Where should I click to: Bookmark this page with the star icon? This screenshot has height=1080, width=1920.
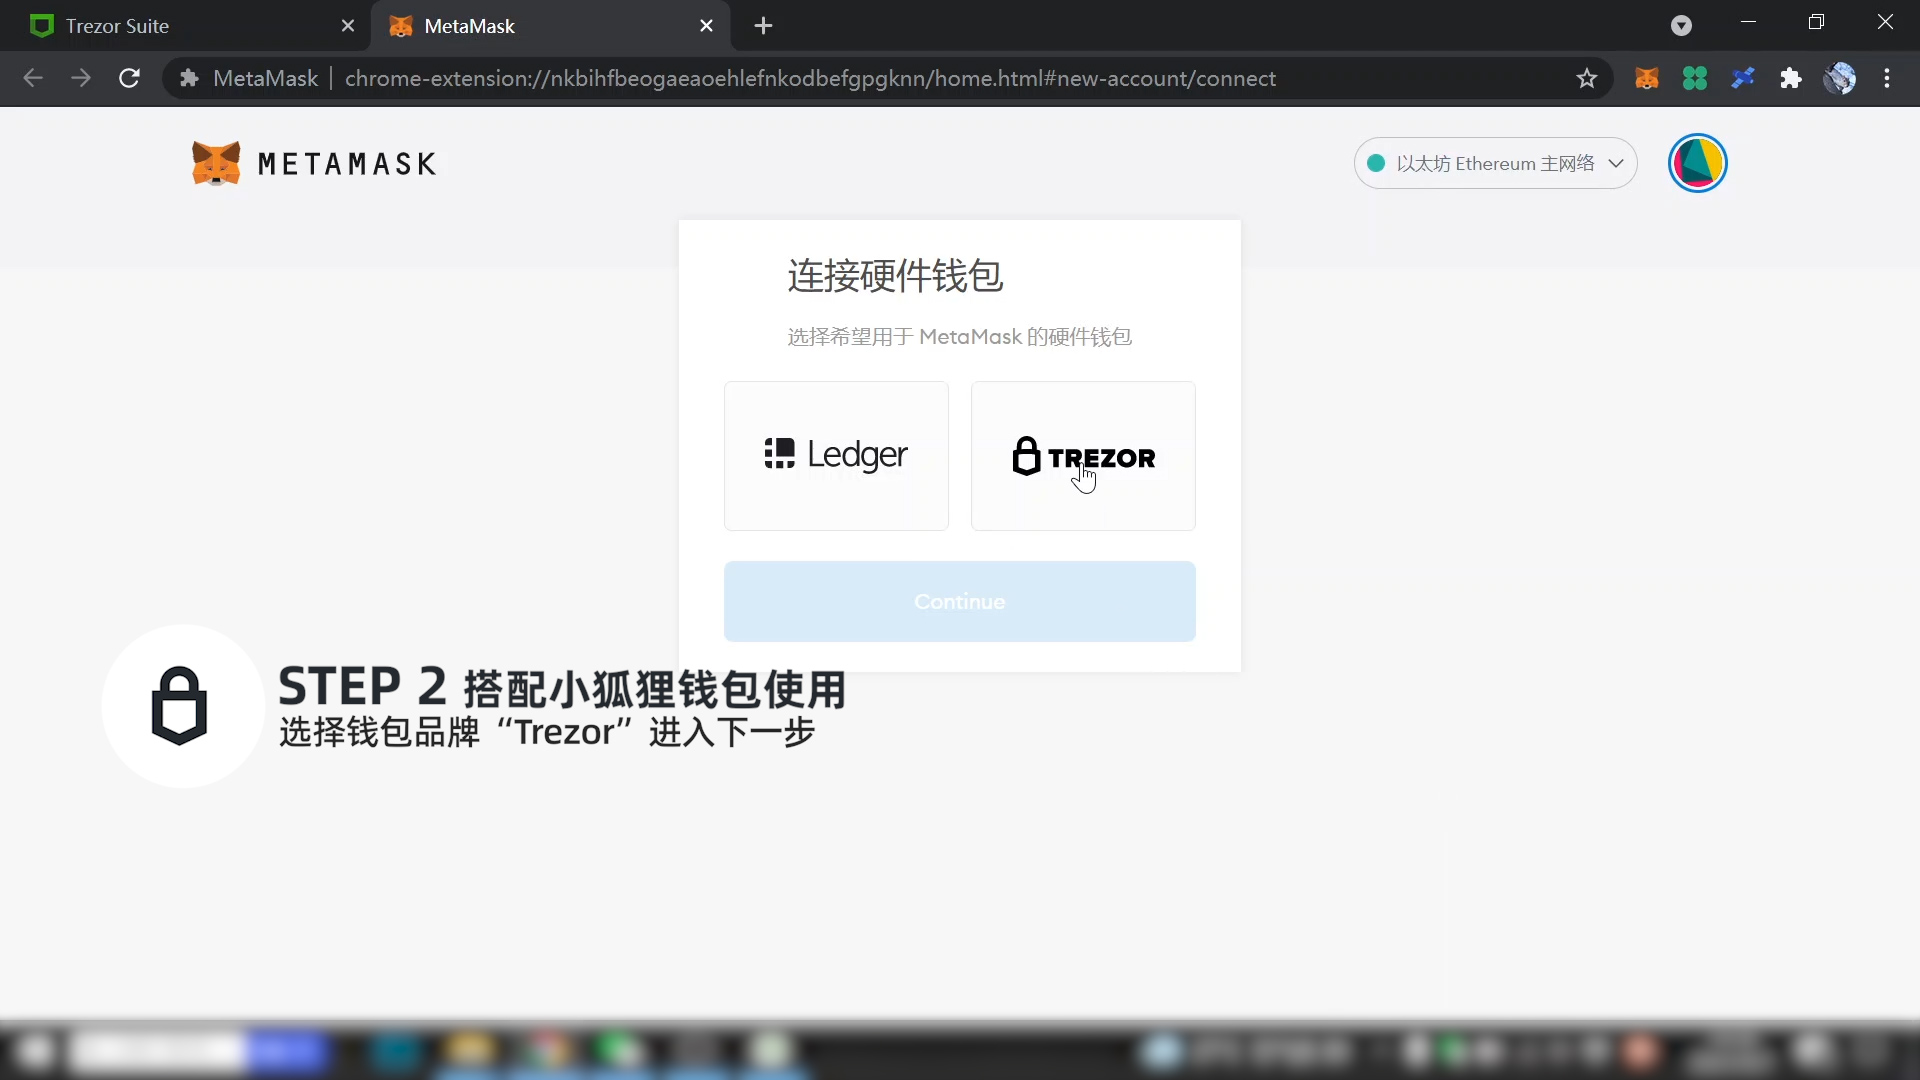click(x=1587, y=78)
